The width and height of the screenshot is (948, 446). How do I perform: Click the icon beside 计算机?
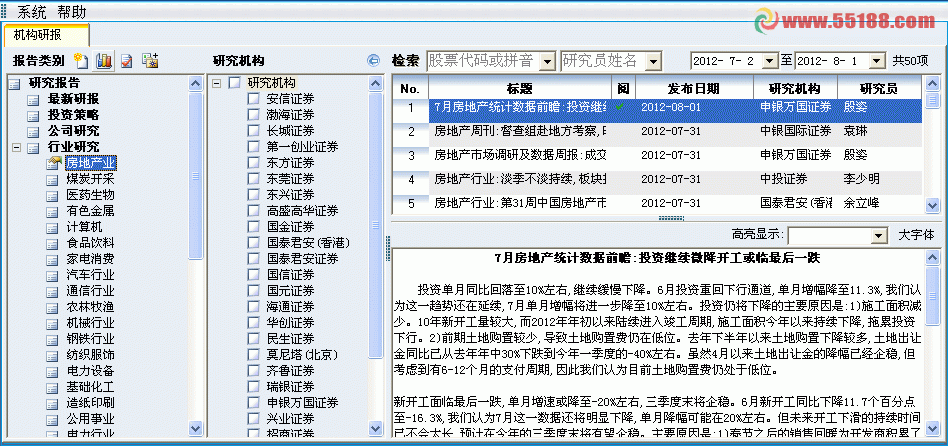point(52,227)
